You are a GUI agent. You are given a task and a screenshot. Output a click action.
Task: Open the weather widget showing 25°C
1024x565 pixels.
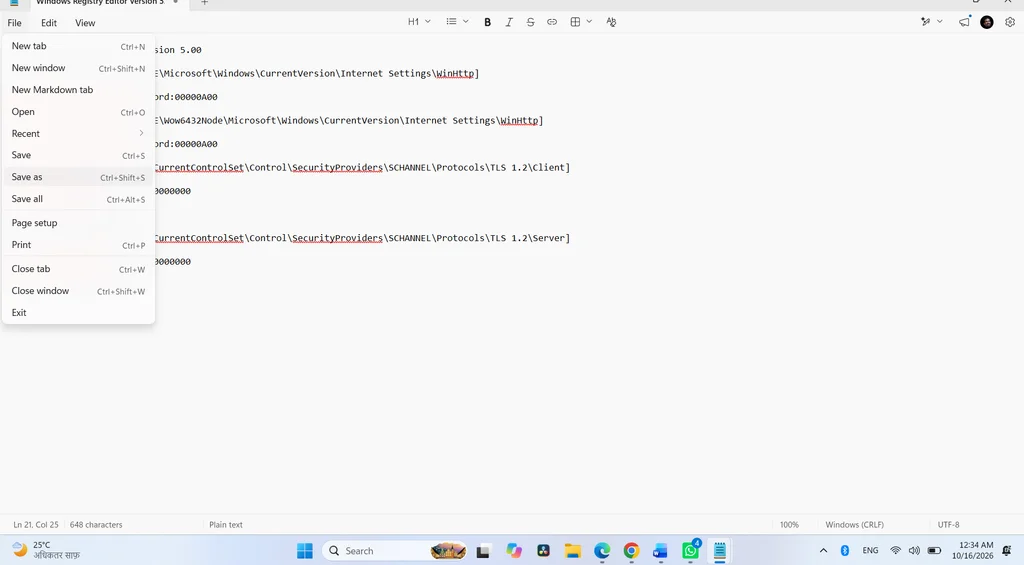point(46,550)
